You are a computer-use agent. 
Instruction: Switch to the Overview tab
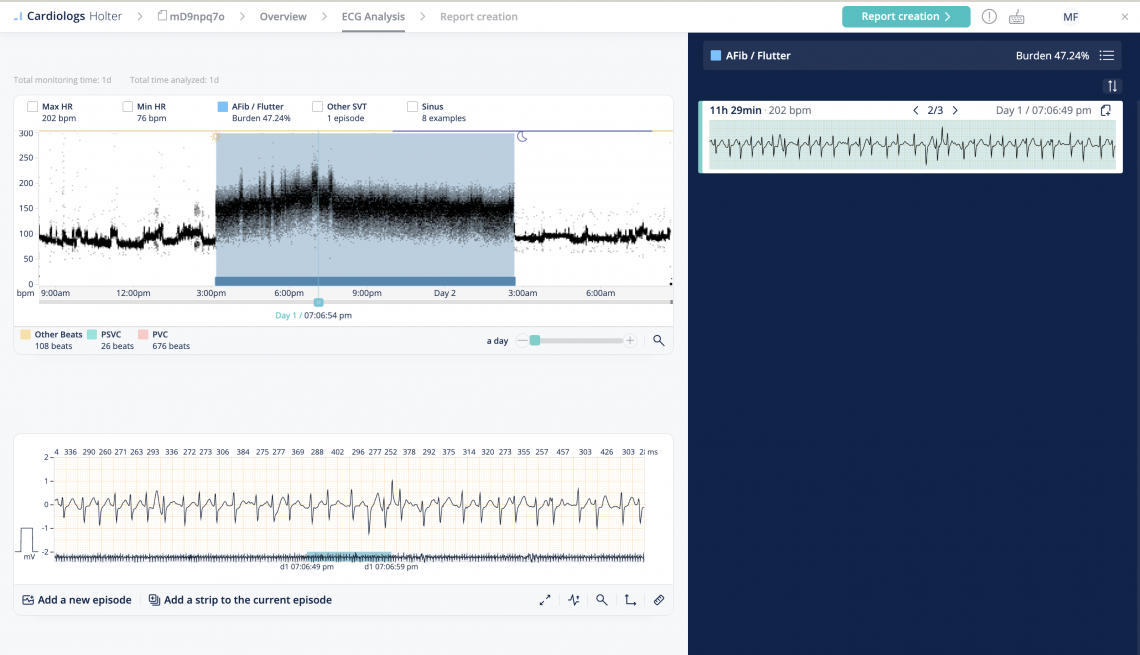tap(282, 16)
